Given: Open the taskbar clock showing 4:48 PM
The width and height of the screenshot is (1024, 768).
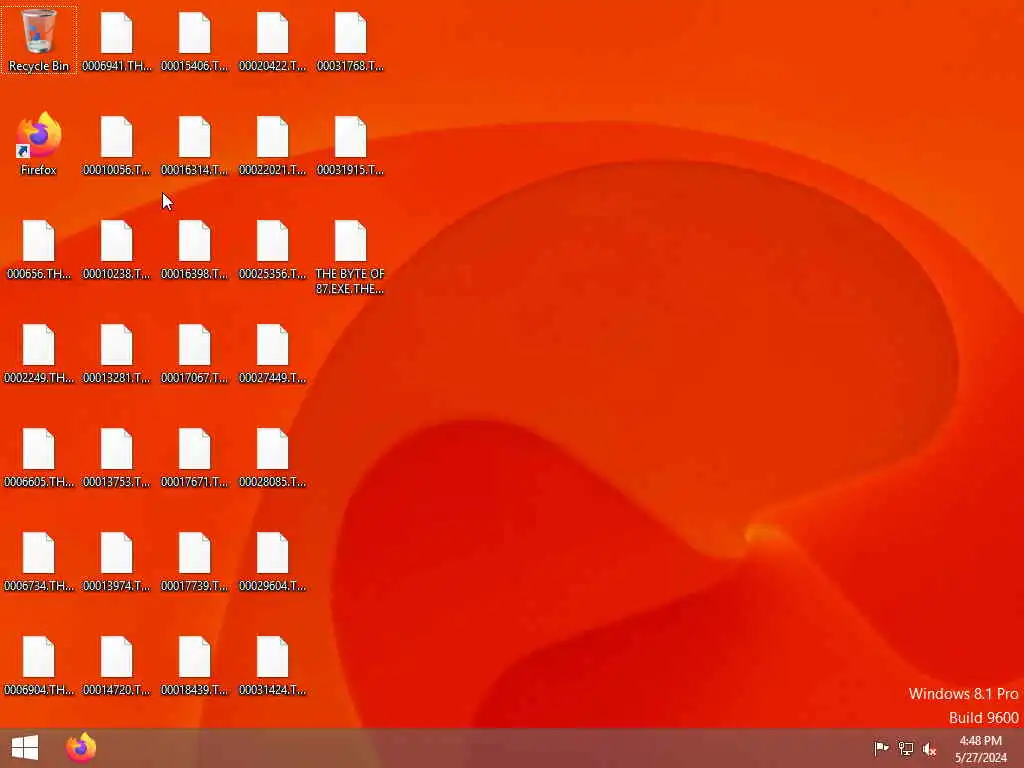Looking at the screenshot, I should [x=981, y=748].
